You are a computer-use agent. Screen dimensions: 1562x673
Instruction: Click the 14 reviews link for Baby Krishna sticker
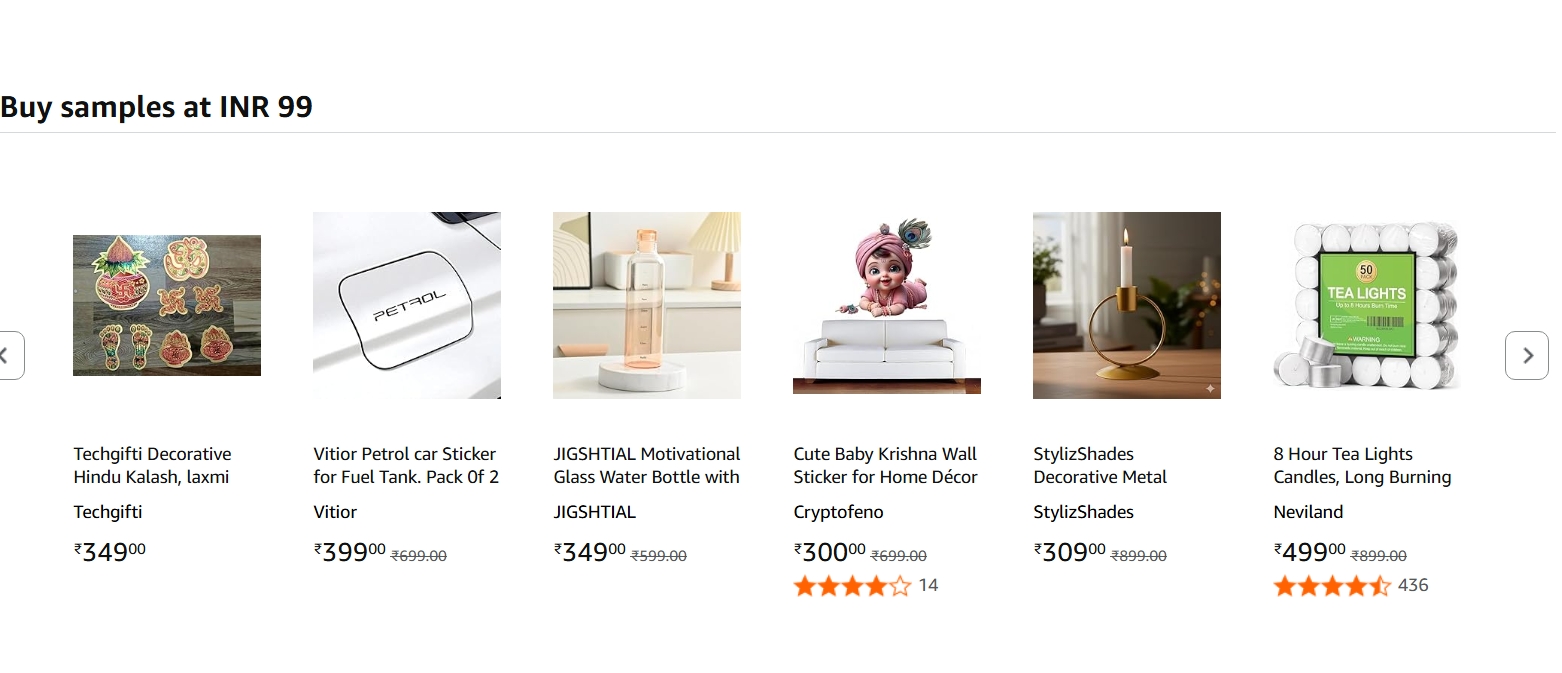[930, 585]
